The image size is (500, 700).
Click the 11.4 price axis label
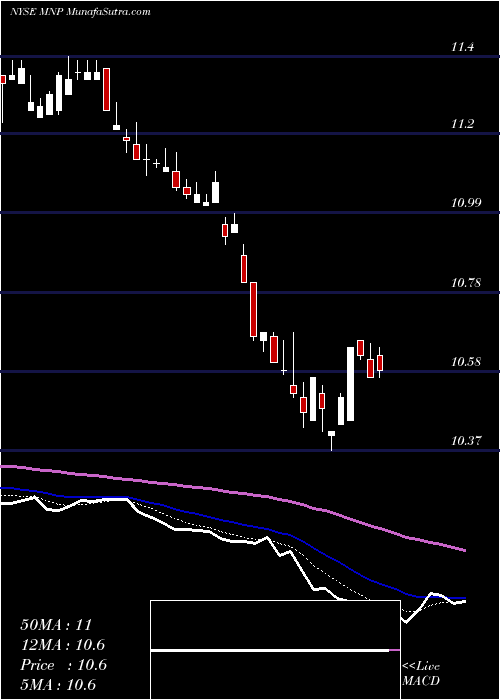pyautogui.click(x=462, y=46)
